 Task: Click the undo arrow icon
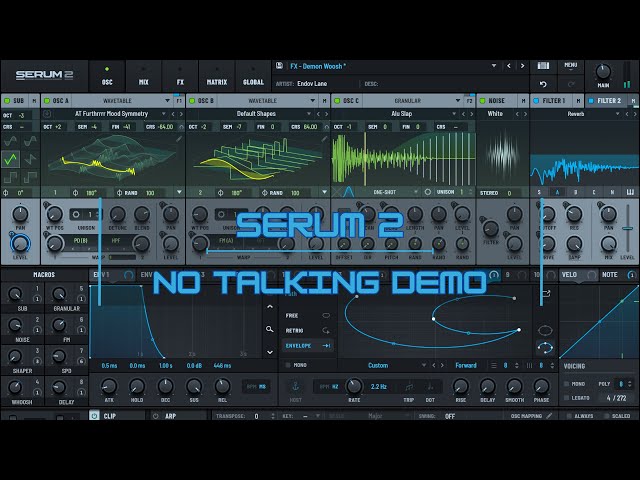pos(543,84)
